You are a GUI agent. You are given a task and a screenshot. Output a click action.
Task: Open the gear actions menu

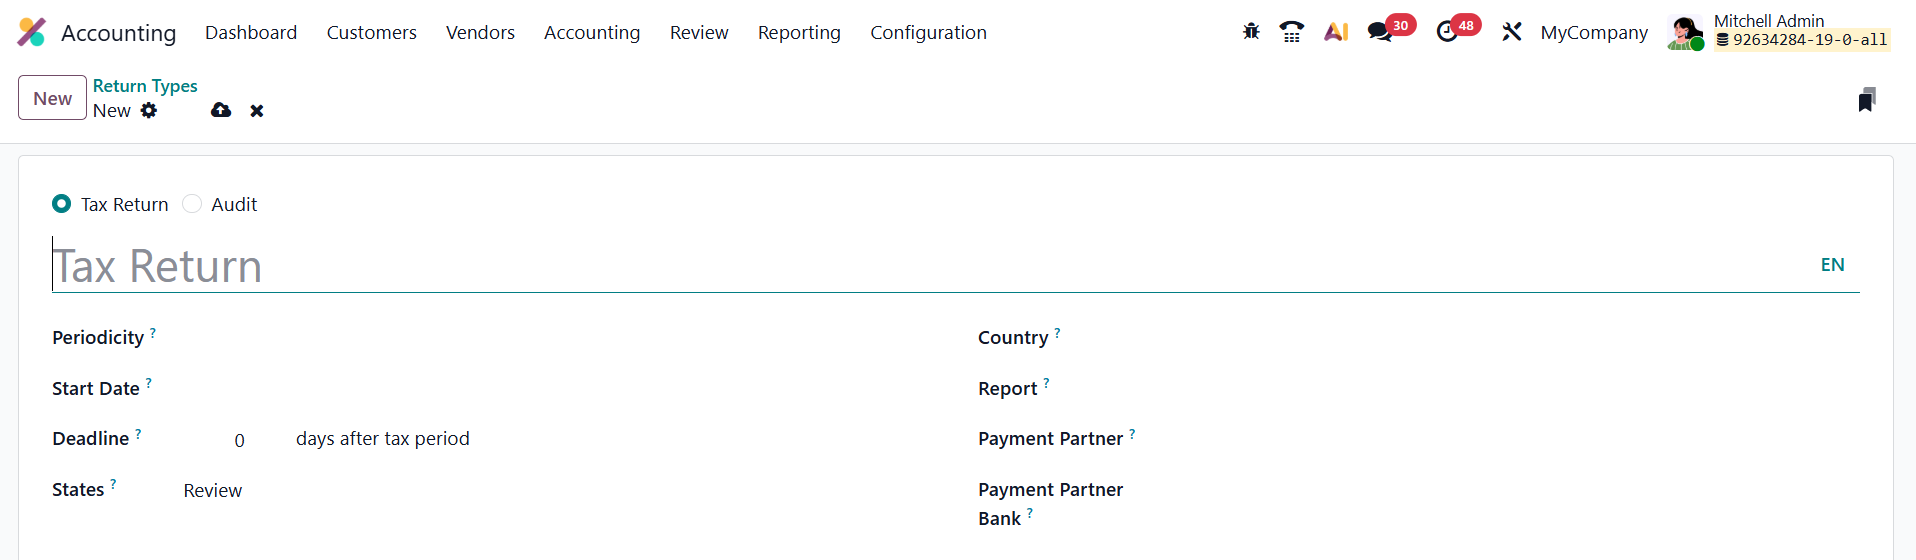tap(149, 110)
